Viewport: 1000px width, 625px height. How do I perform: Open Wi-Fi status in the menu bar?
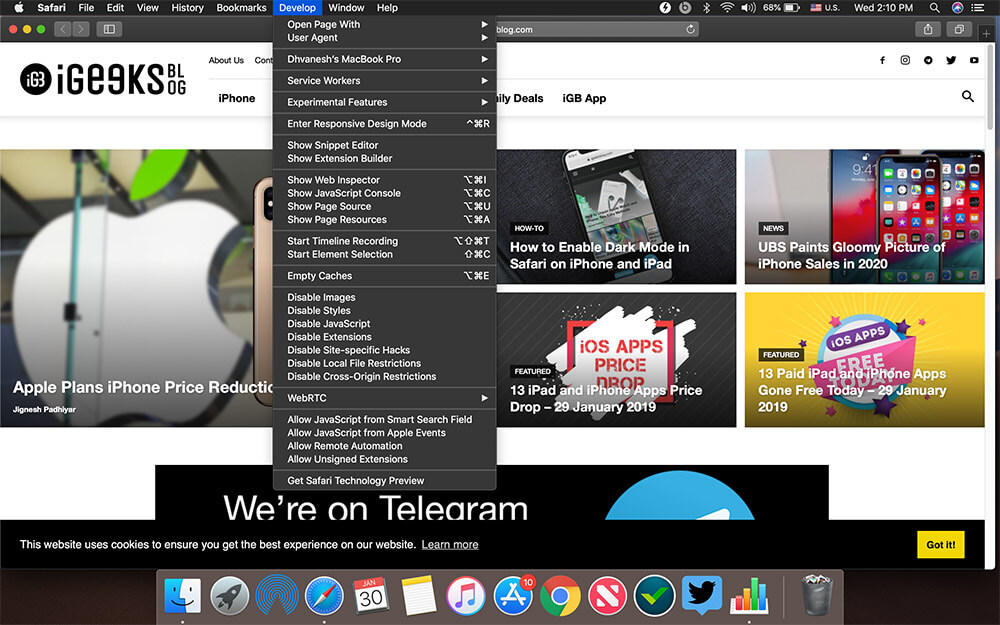click(x=726, y=8)
